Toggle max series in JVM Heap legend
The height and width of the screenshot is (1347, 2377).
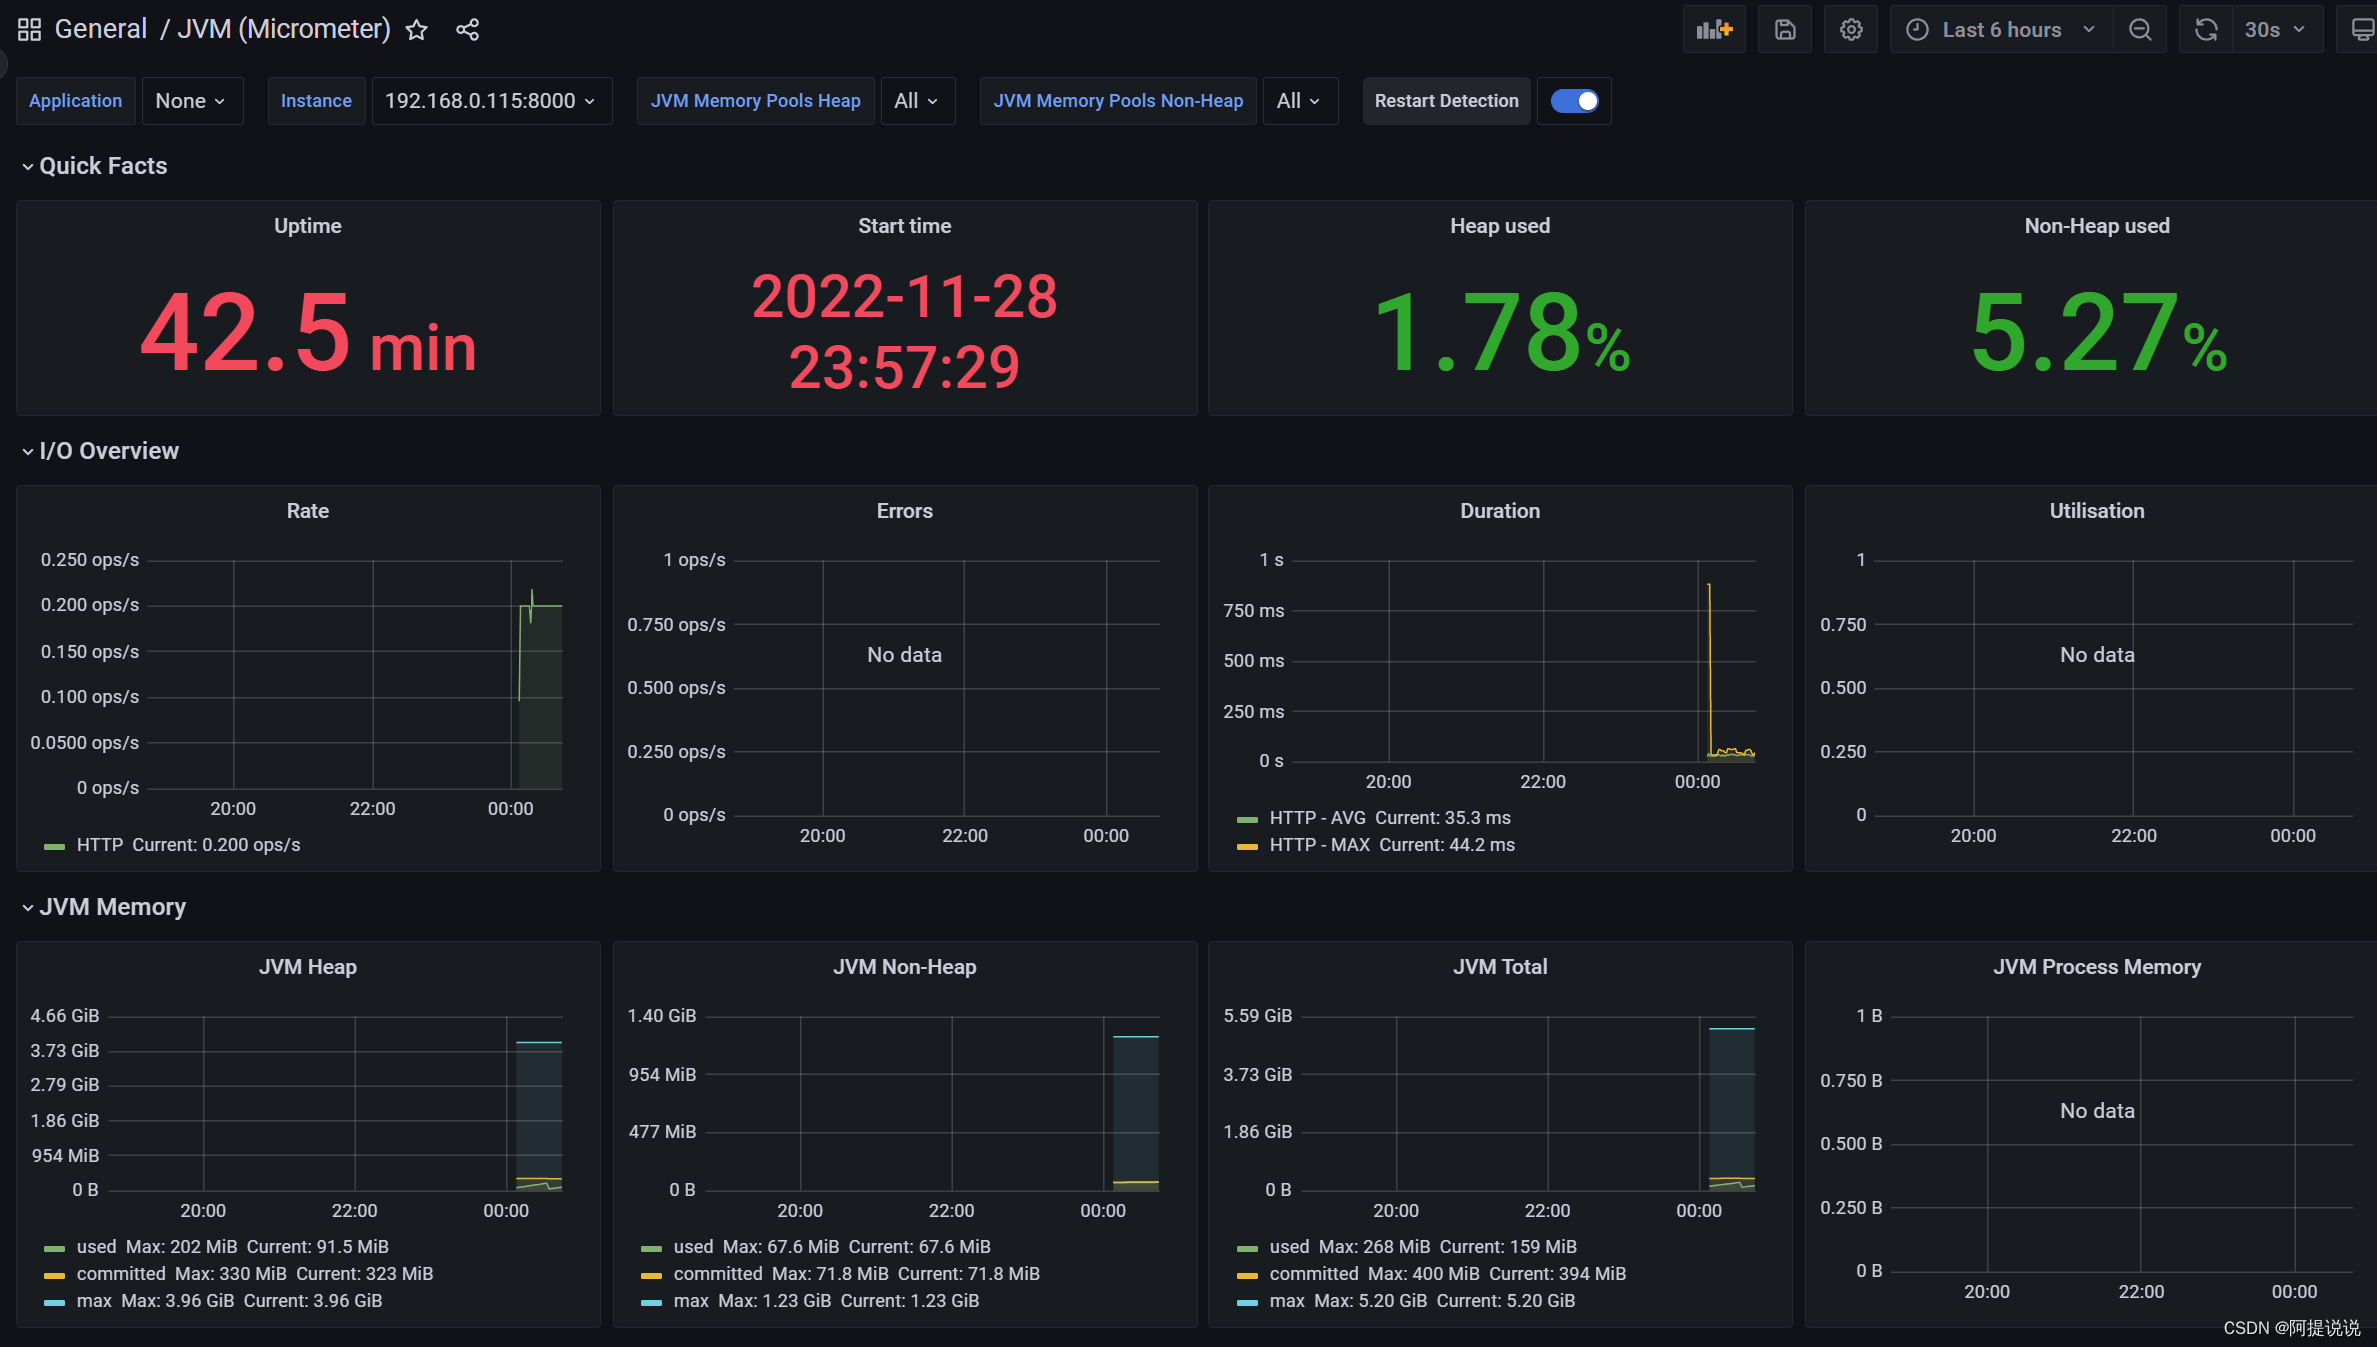[x=94, y=1301]
